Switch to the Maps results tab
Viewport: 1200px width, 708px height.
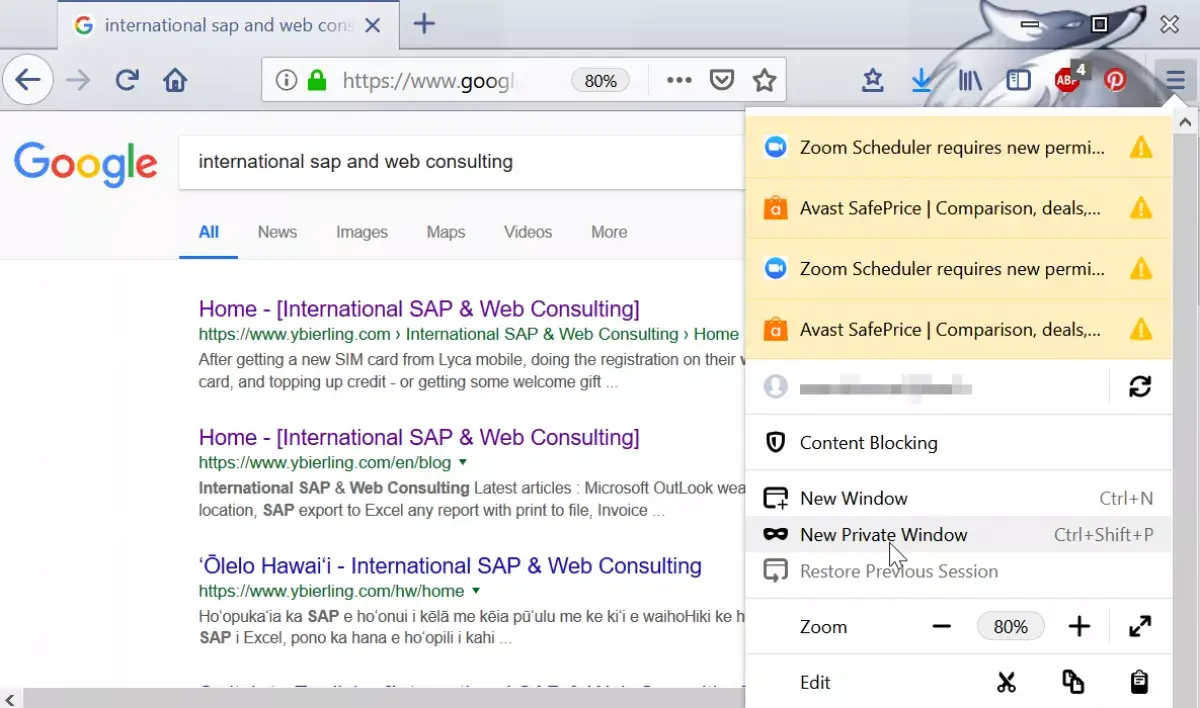pos(446,232)
